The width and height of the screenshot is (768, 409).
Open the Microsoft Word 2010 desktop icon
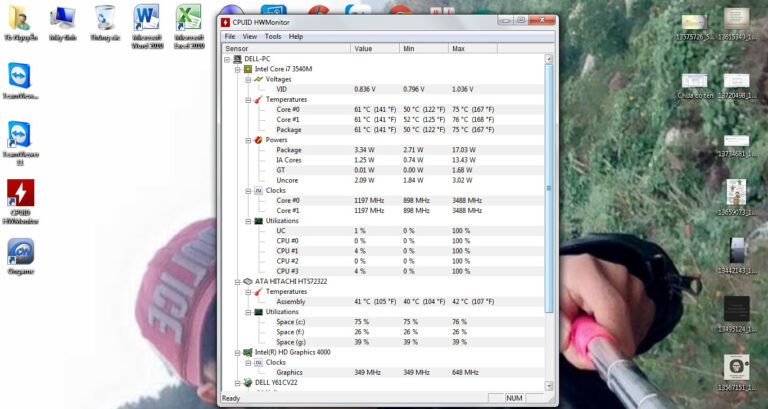click(x=146, y=26)
